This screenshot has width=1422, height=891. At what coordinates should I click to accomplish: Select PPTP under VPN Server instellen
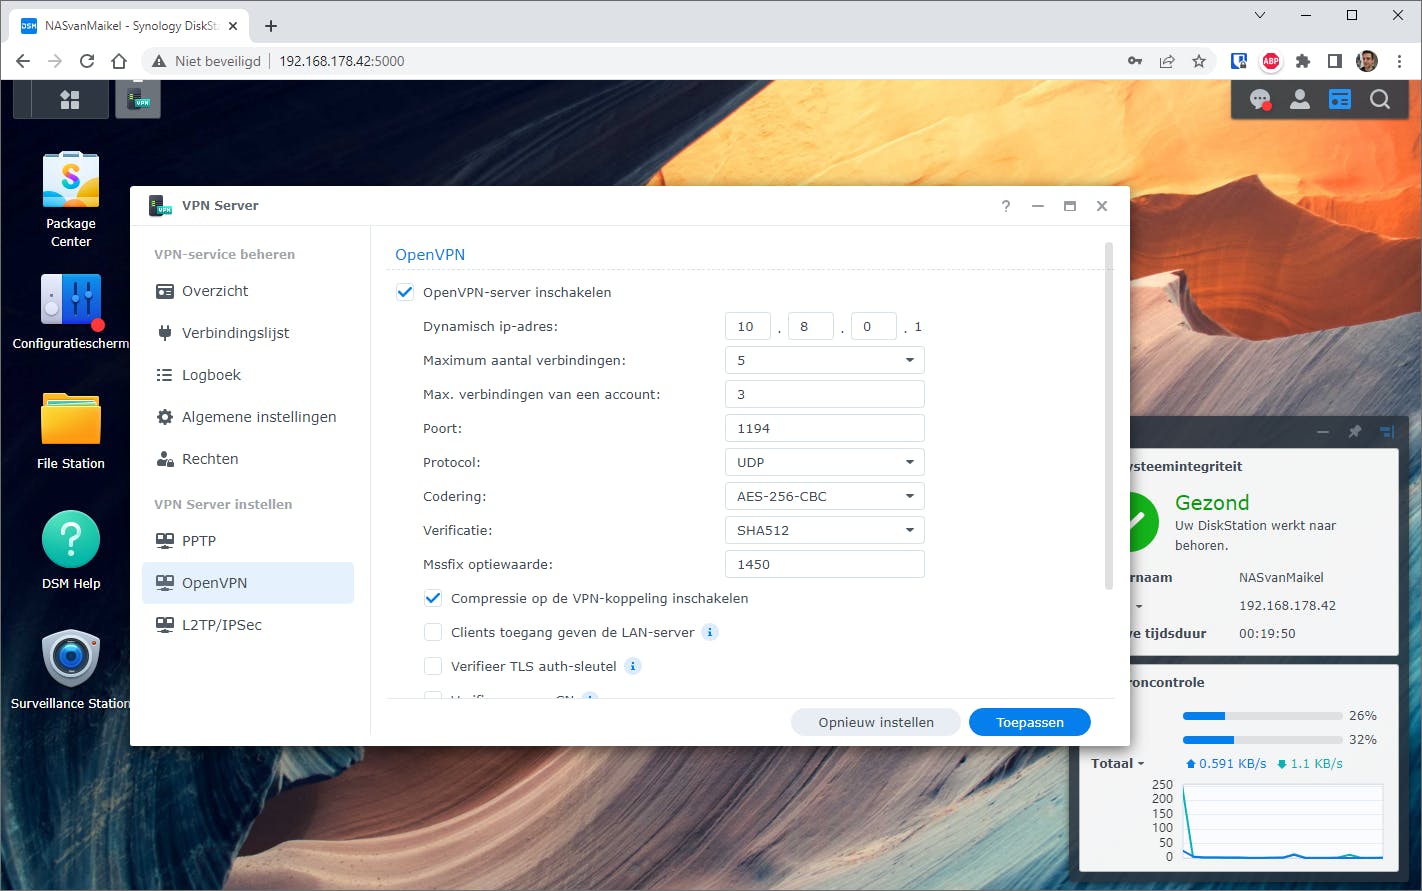point(248,541)
